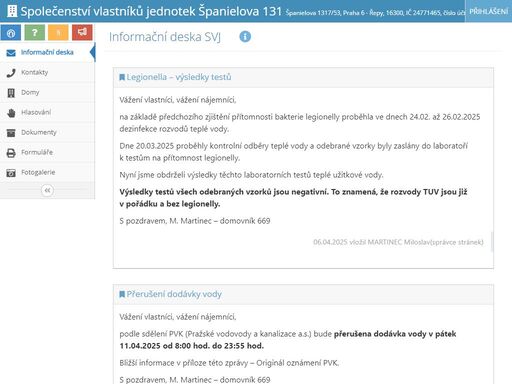512x384 pixels.
Task: Click the blue info circle beside the heading
Action: [x=245, y=36]
